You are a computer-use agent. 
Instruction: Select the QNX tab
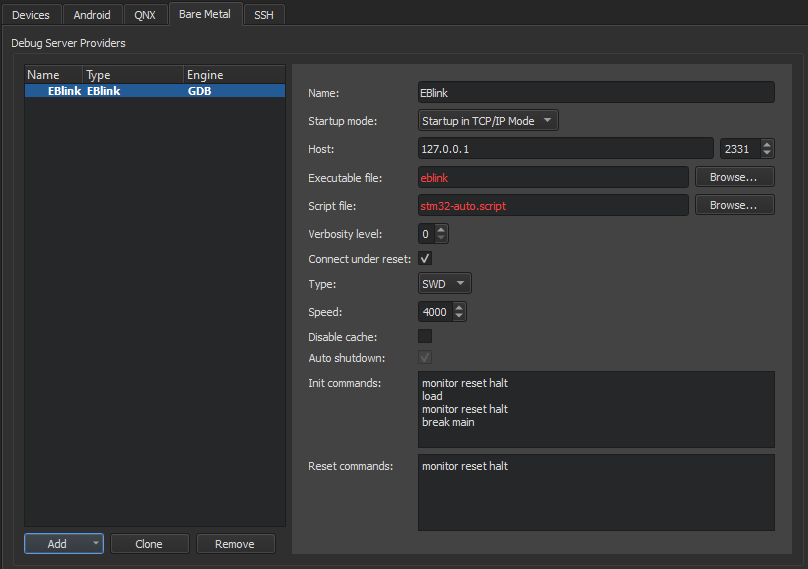coord(145,15)
